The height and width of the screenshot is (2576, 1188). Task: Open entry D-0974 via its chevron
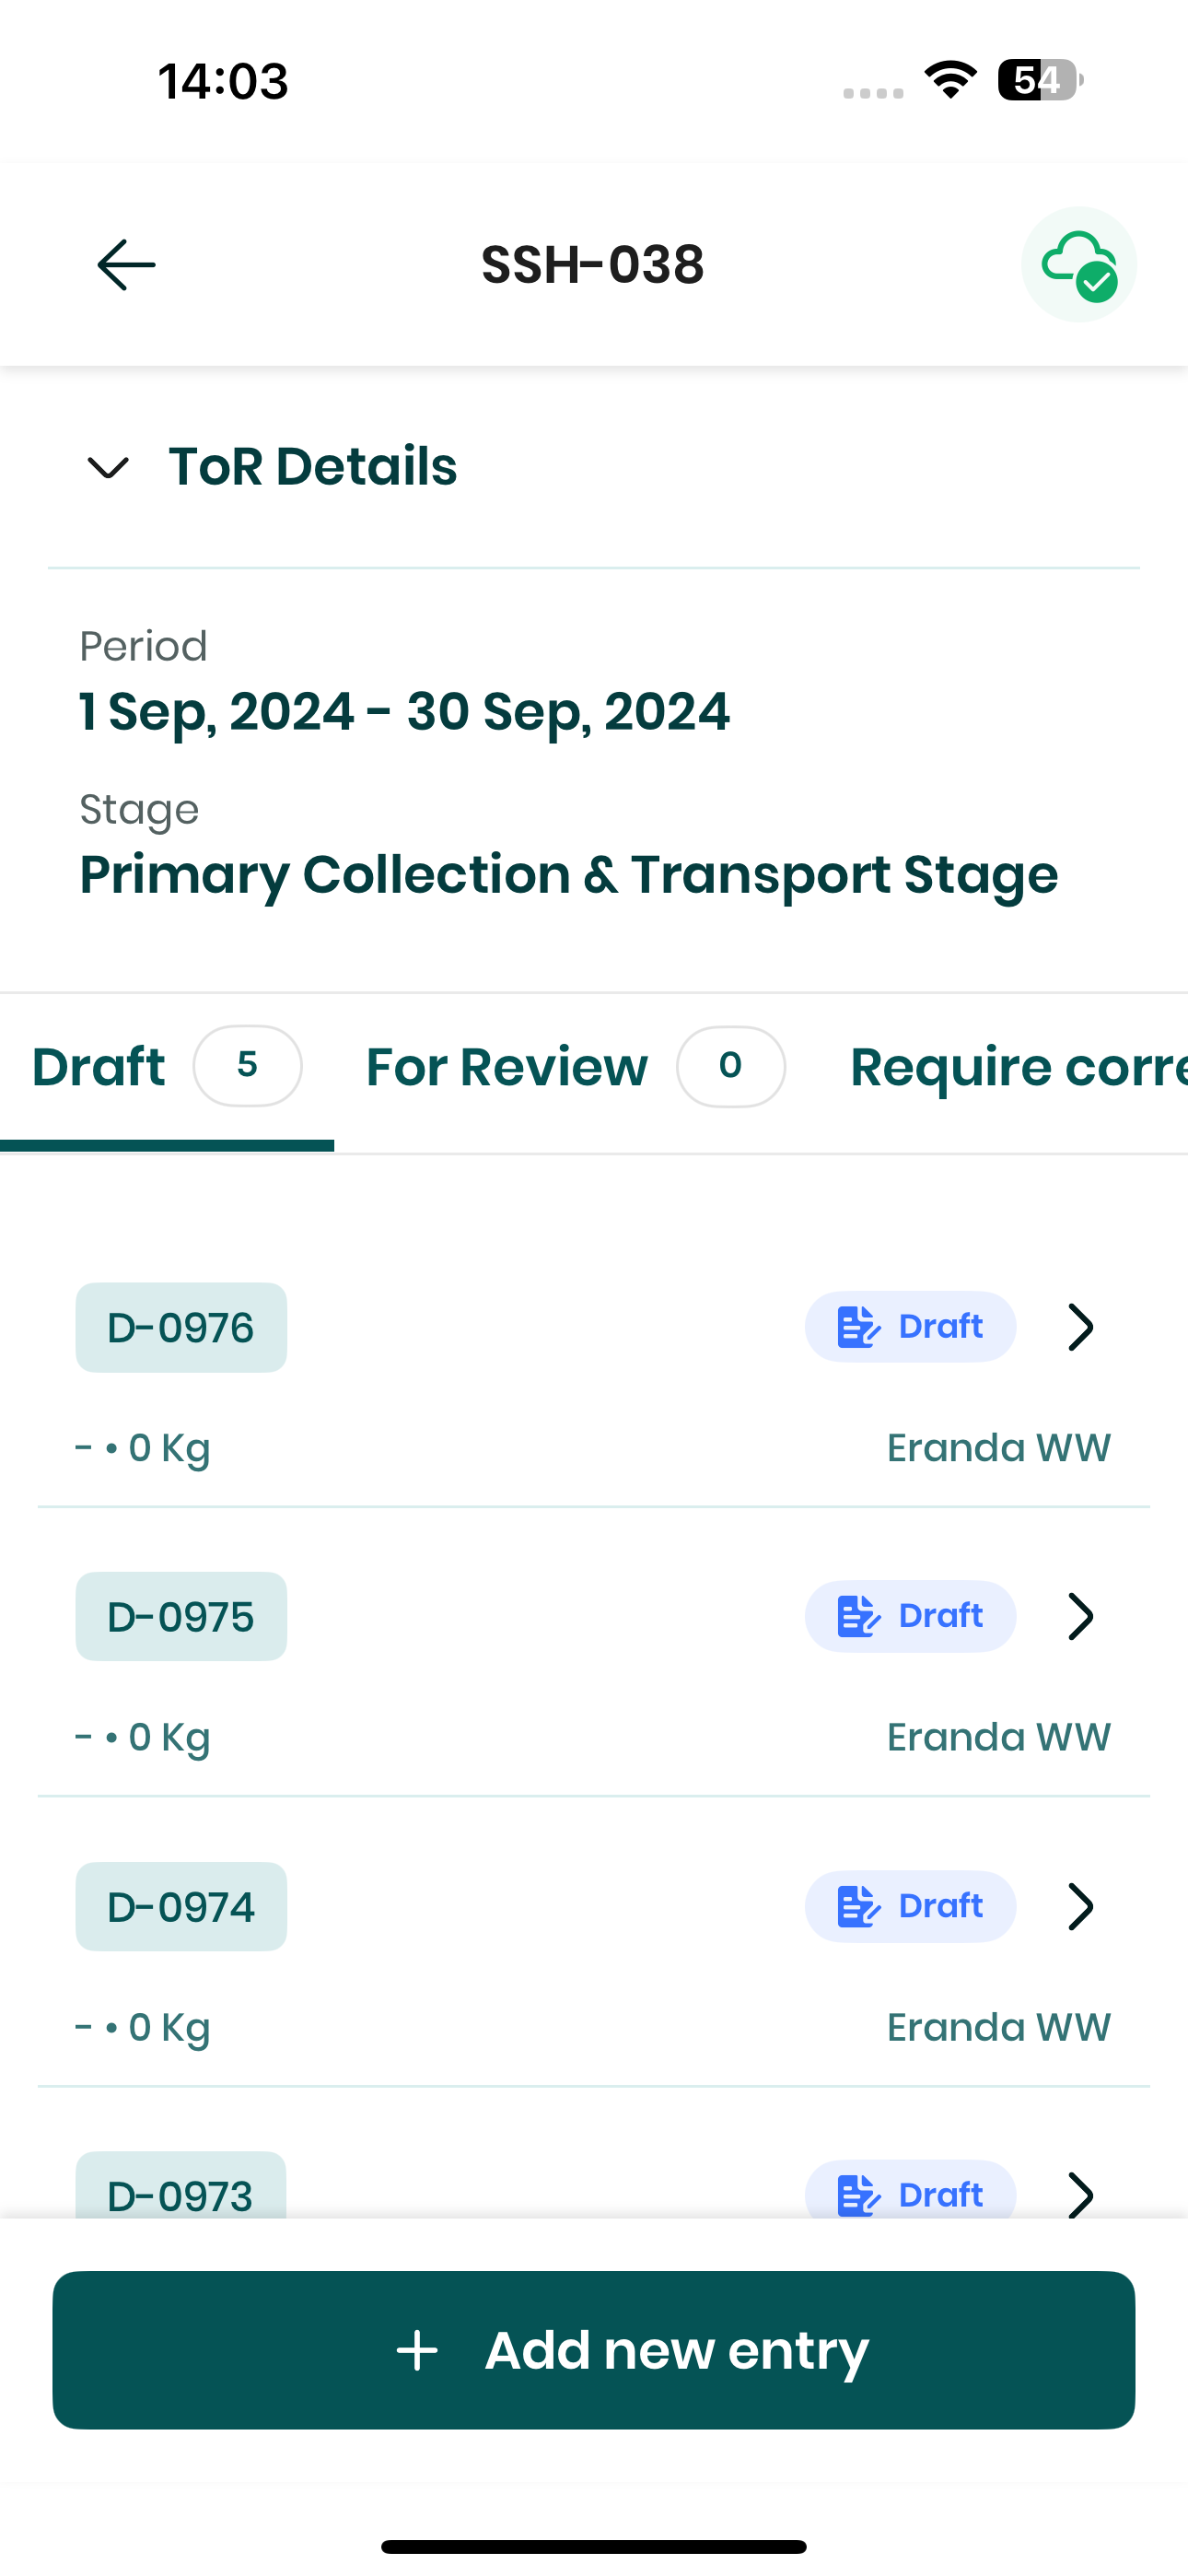point(1080,1906)
